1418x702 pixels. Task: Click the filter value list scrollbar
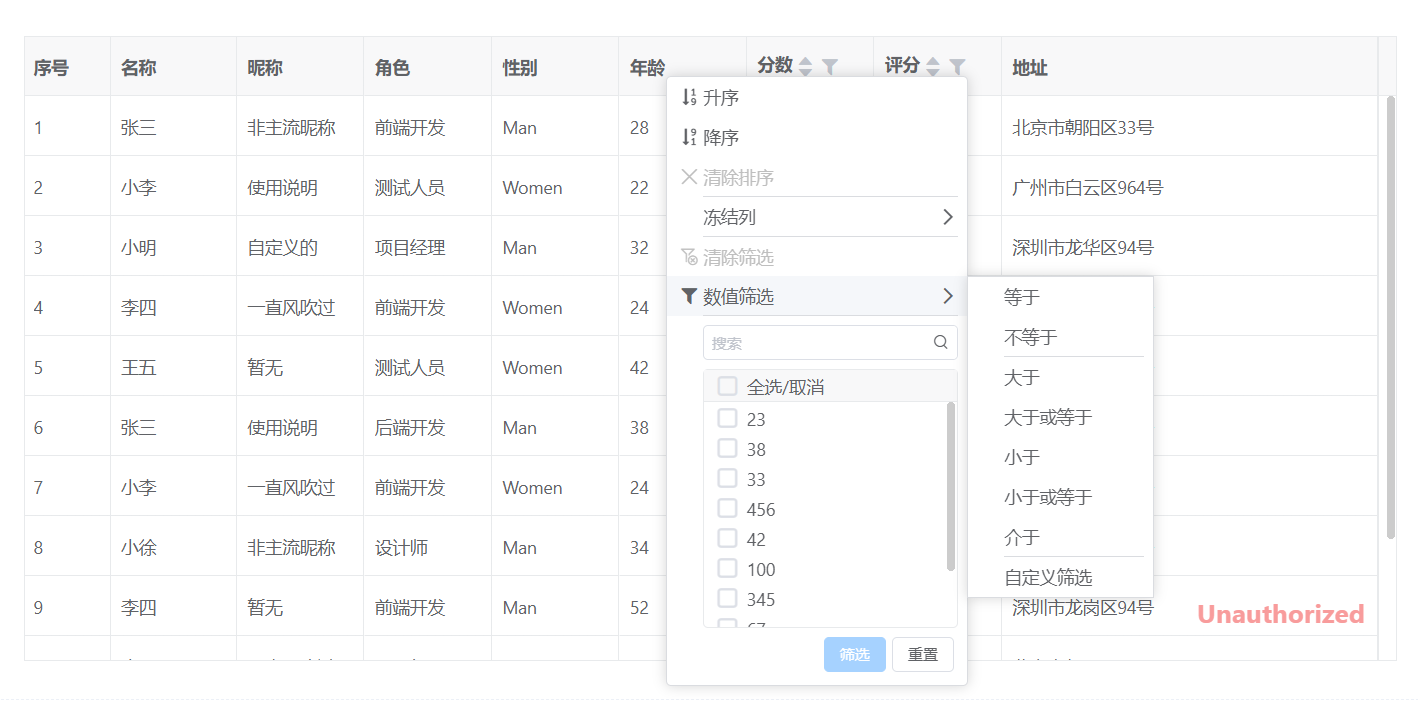pos(950,486)
